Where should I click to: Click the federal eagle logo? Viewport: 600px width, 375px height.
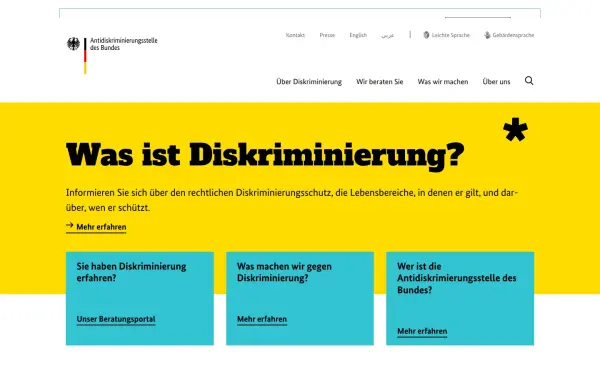(x=73, y=44)
